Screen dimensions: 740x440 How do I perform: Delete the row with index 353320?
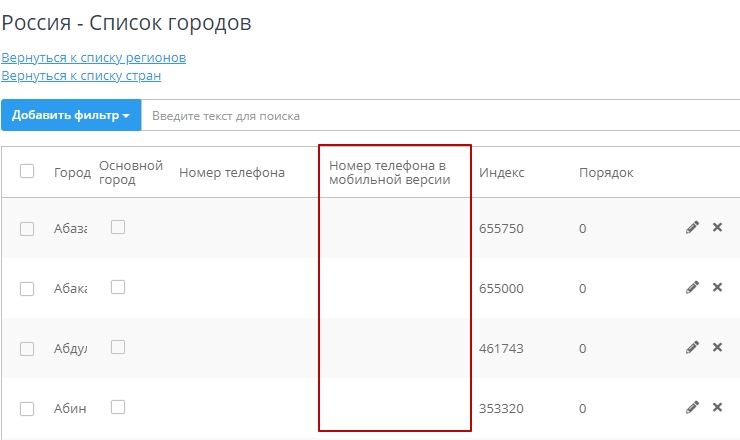coord(717,407)
